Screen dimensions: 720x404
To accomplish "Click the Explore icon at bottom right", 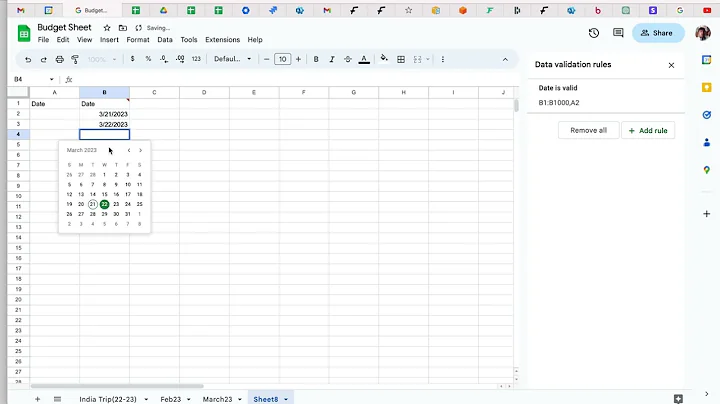I will tap(678, 398).
